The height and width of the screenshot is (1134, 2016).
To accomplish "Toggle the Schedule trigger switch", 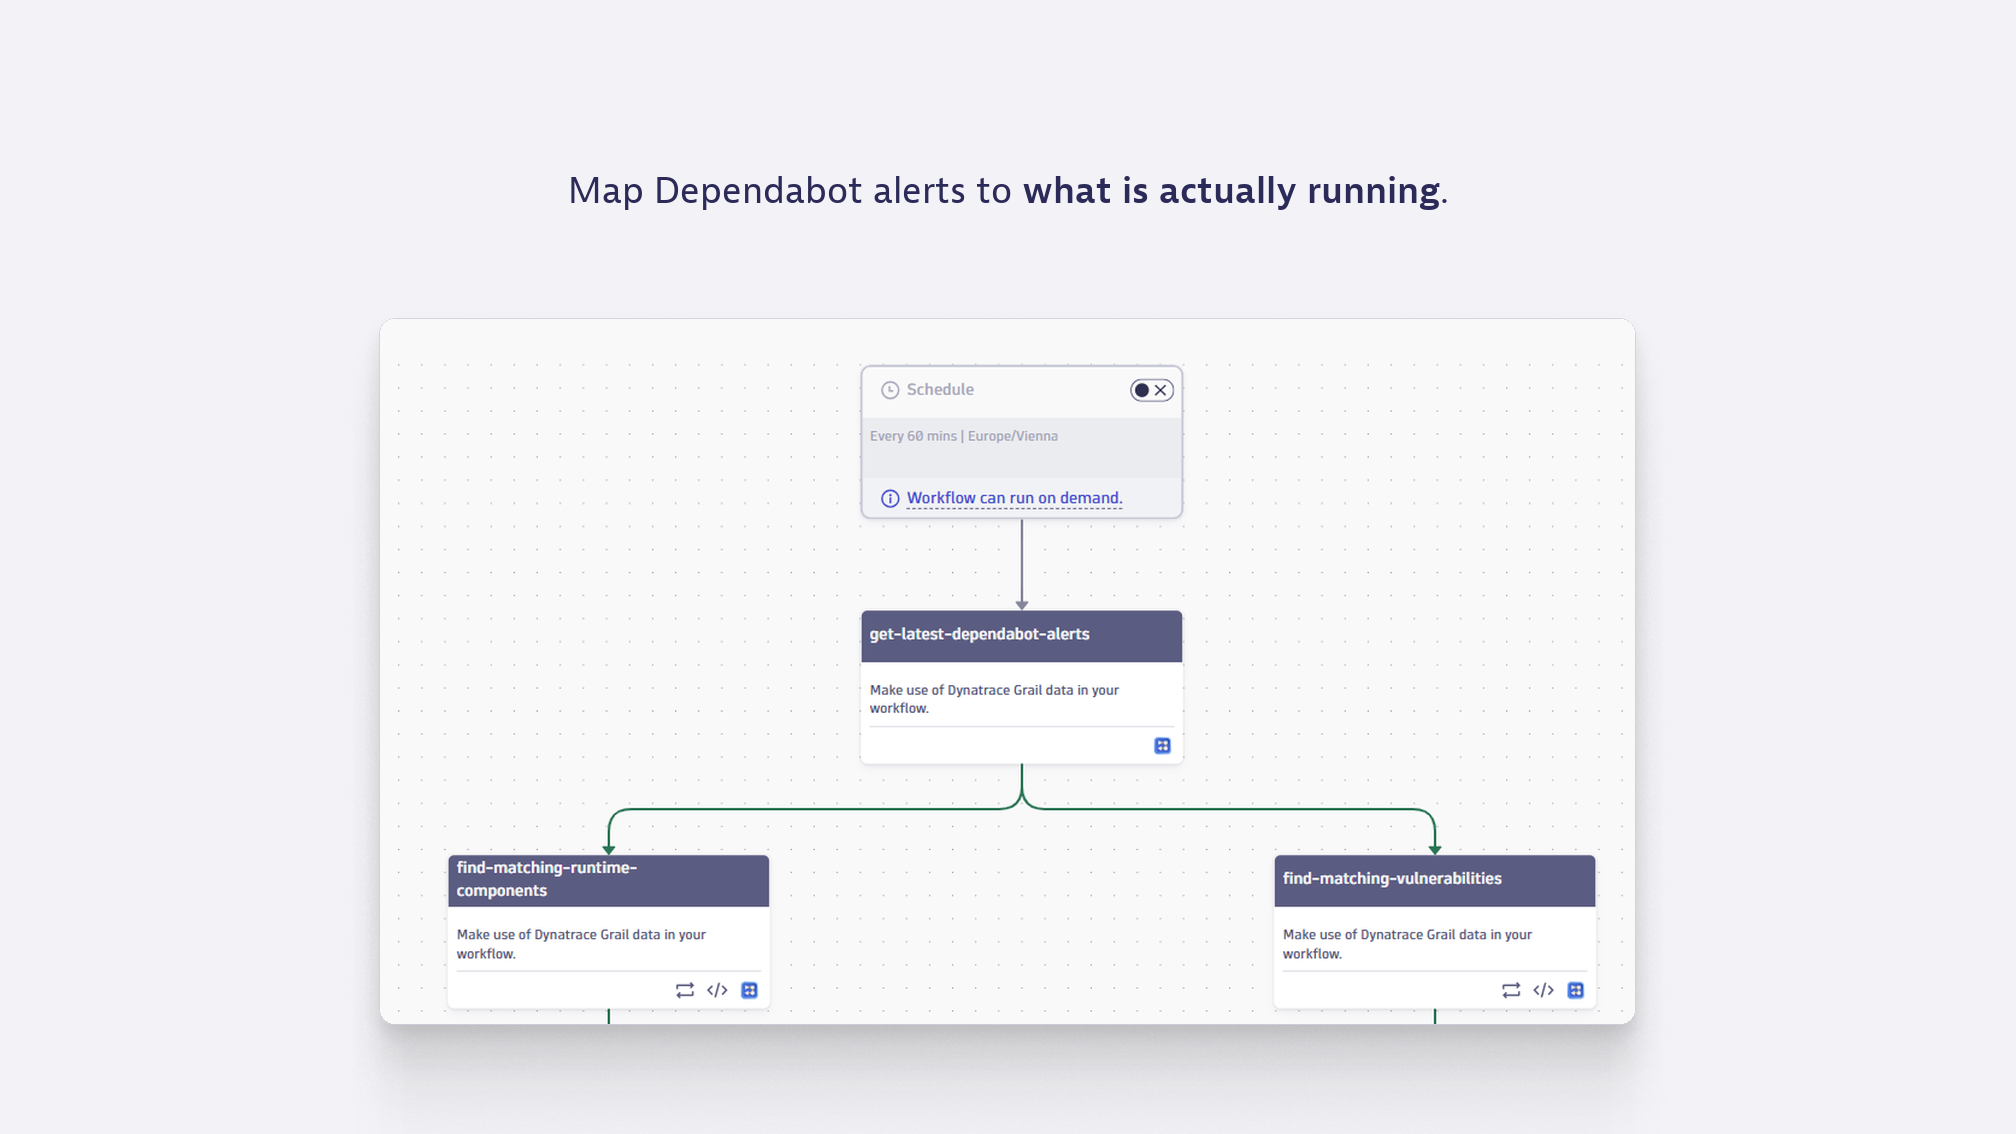I will pos(1151,390).
